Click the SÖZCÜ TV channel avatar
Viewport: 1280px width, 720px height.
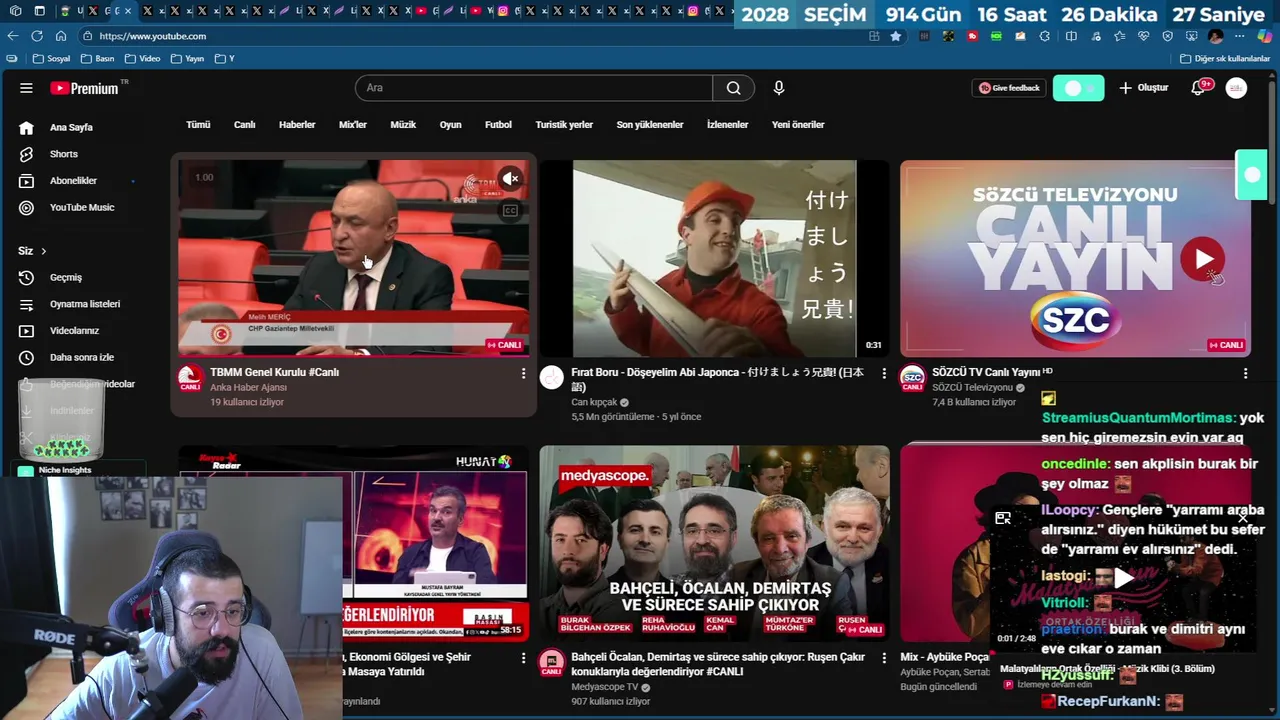(912, 378)
